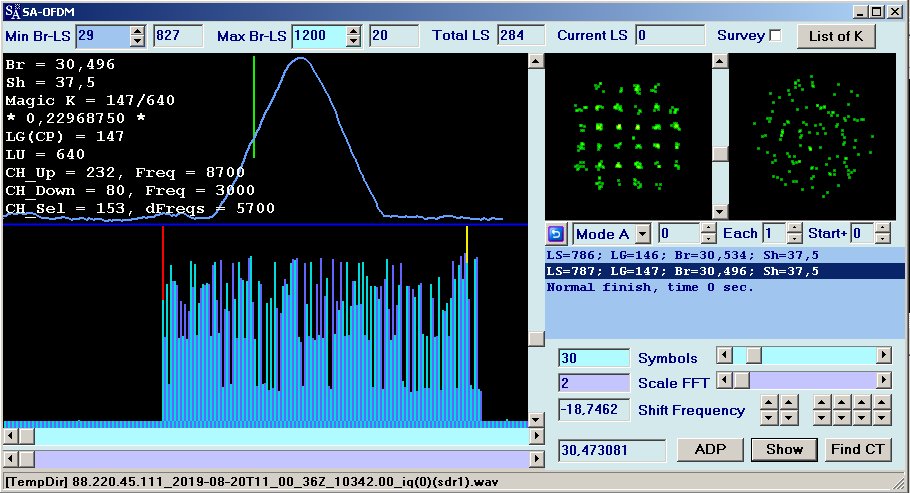Click the rightmost Shift Frequency up arrow
910x493 pixels.
click(882, 402)
